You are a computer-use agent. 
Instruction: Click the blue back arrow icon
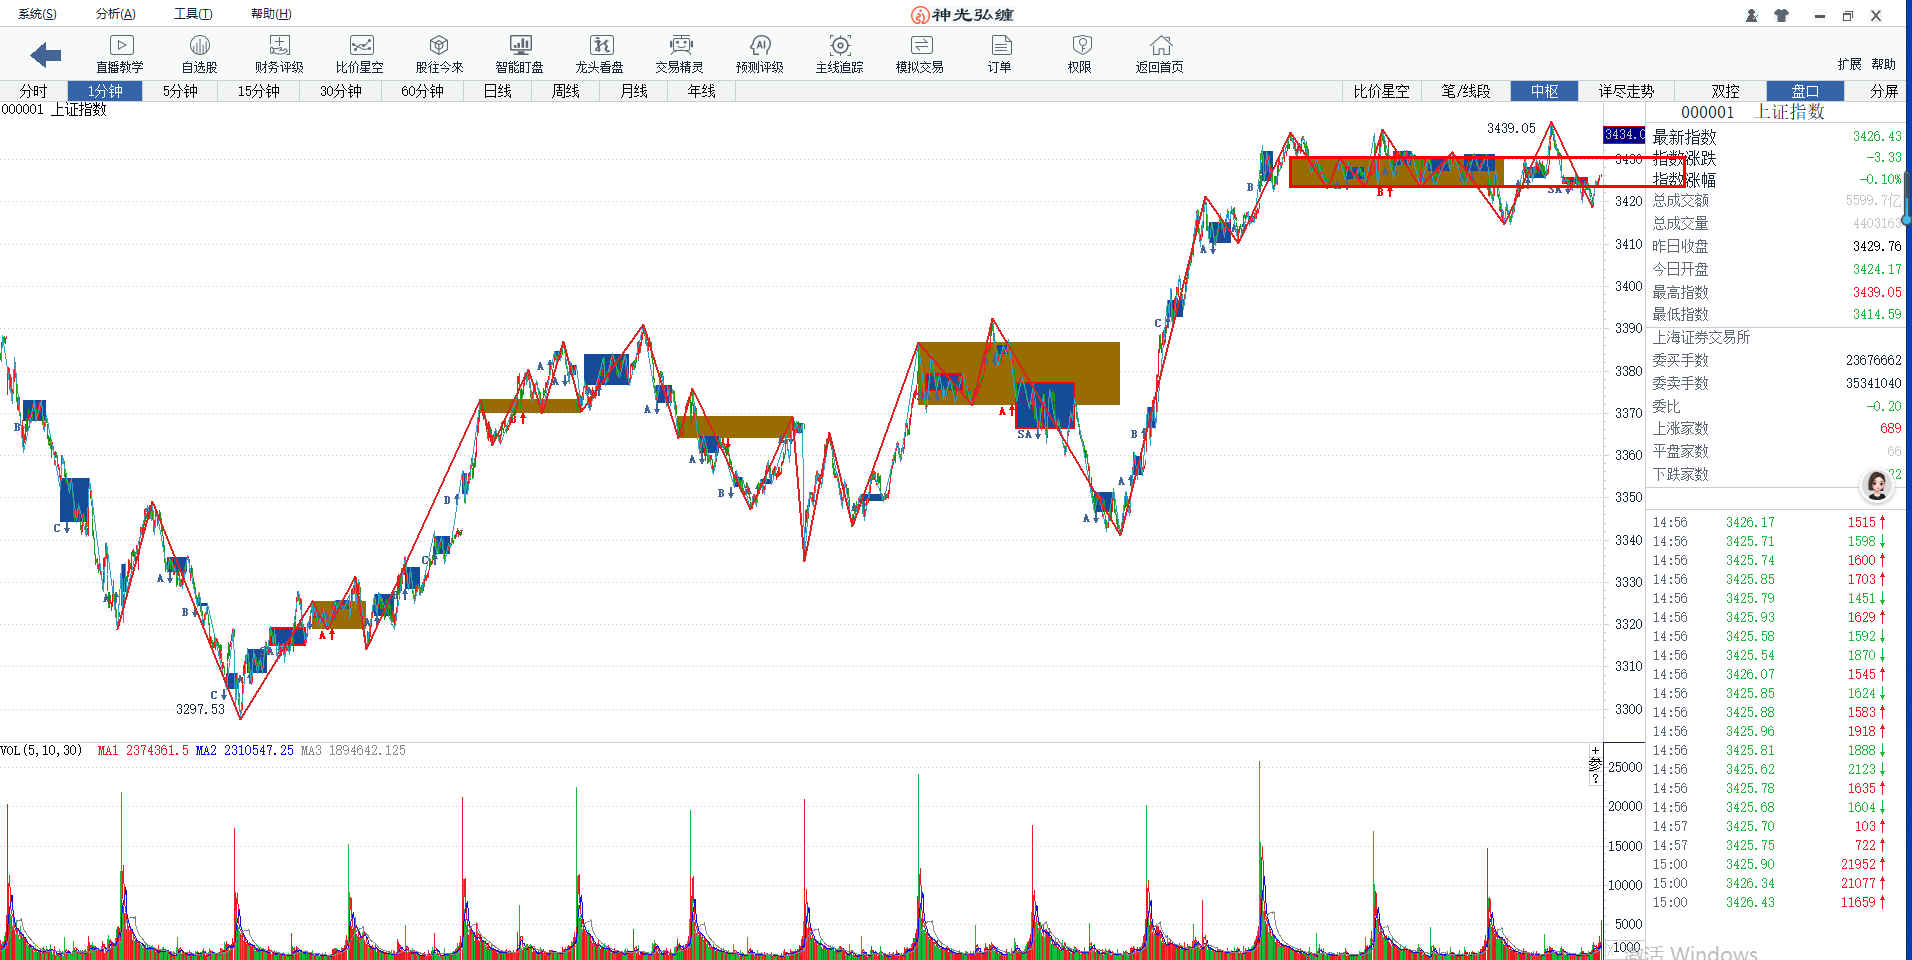click(46, 55)
